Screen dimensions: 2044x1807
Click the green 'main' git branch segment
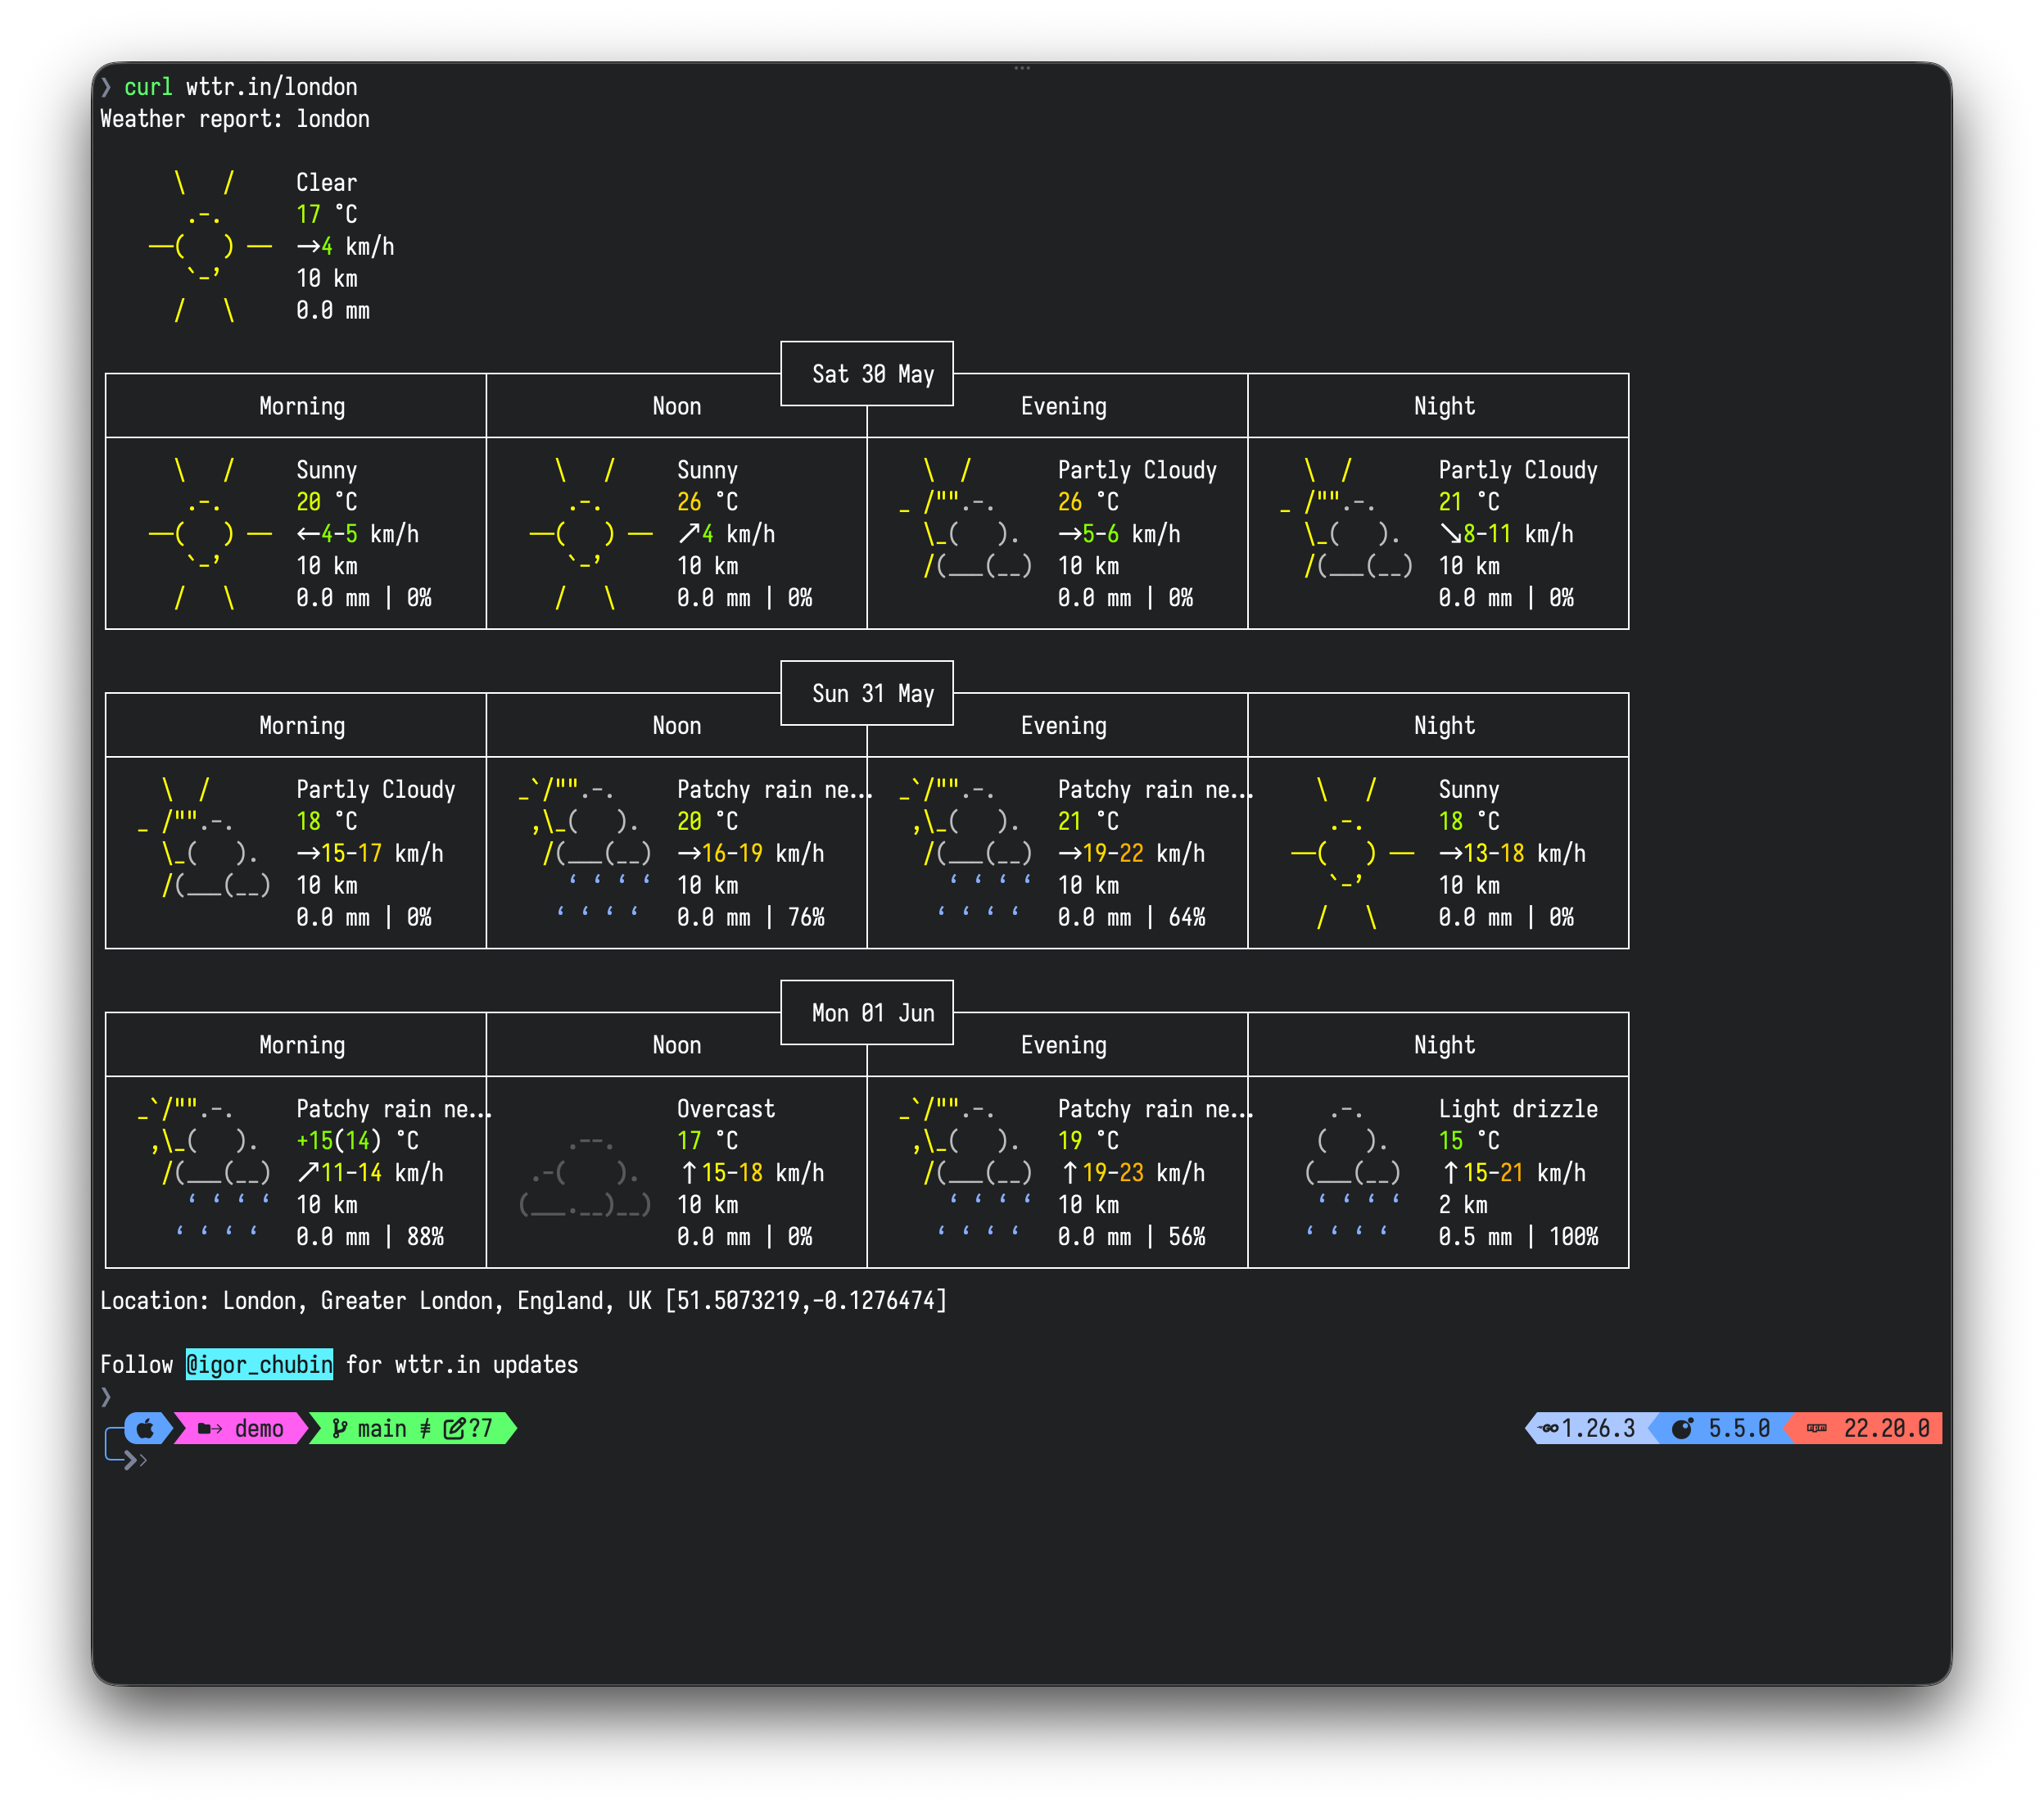pos(413,1429)
